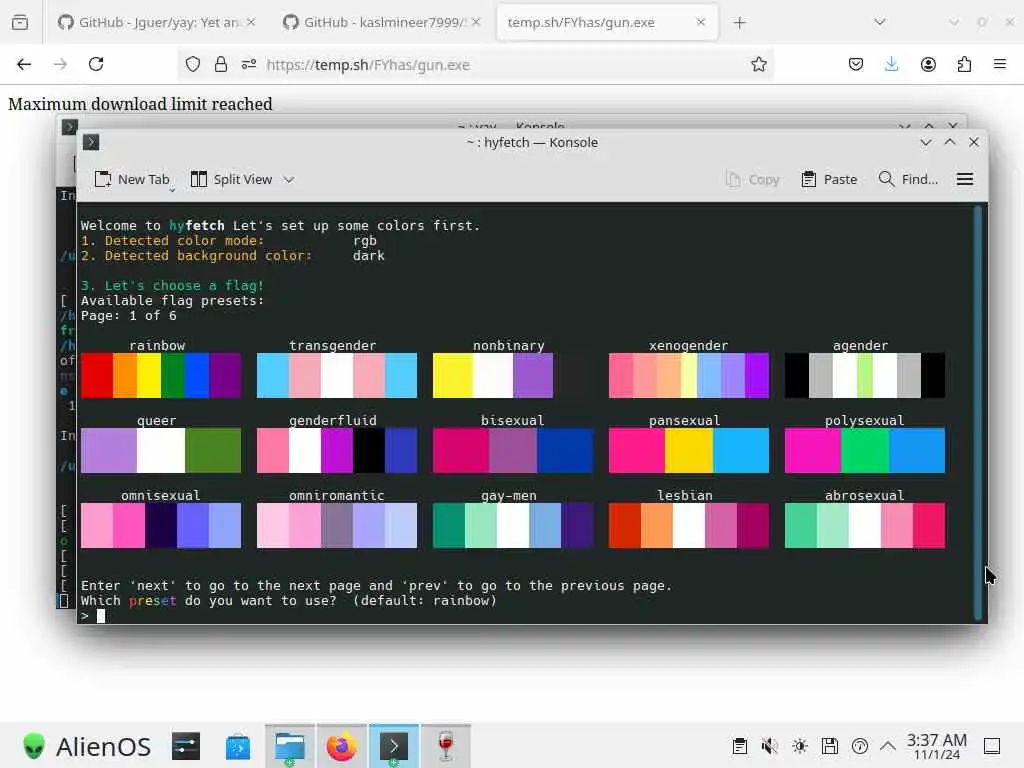The image size is (1024, 768).
Task: Bookmark this page with the star icon
Action: pyautogui.click(x=758, y=64)
